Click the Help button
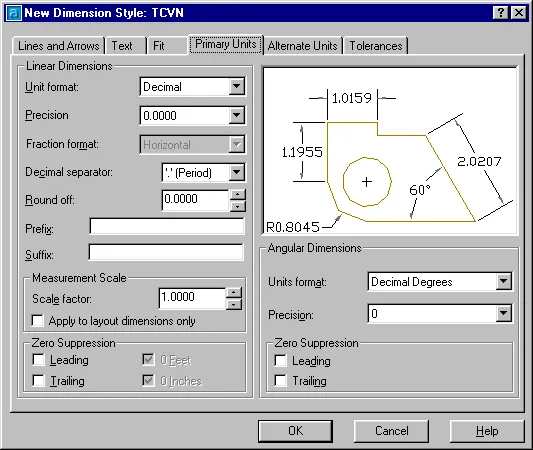Viewport: 533px width, 450px height. coord(487,431)
